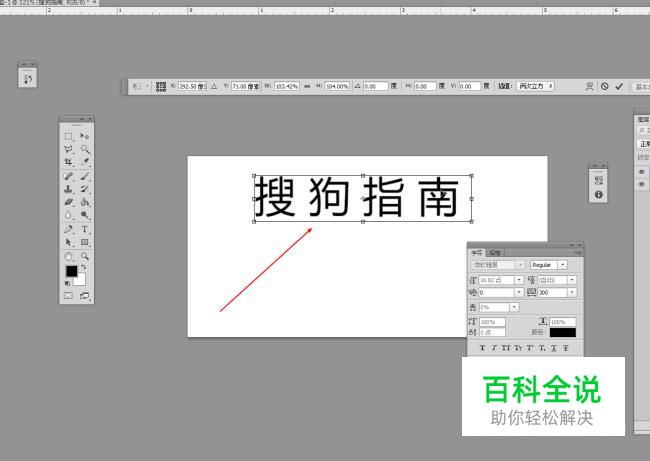Select the History Brush tool
Screen dimensions: 650x461
click(x=85, y=189)
